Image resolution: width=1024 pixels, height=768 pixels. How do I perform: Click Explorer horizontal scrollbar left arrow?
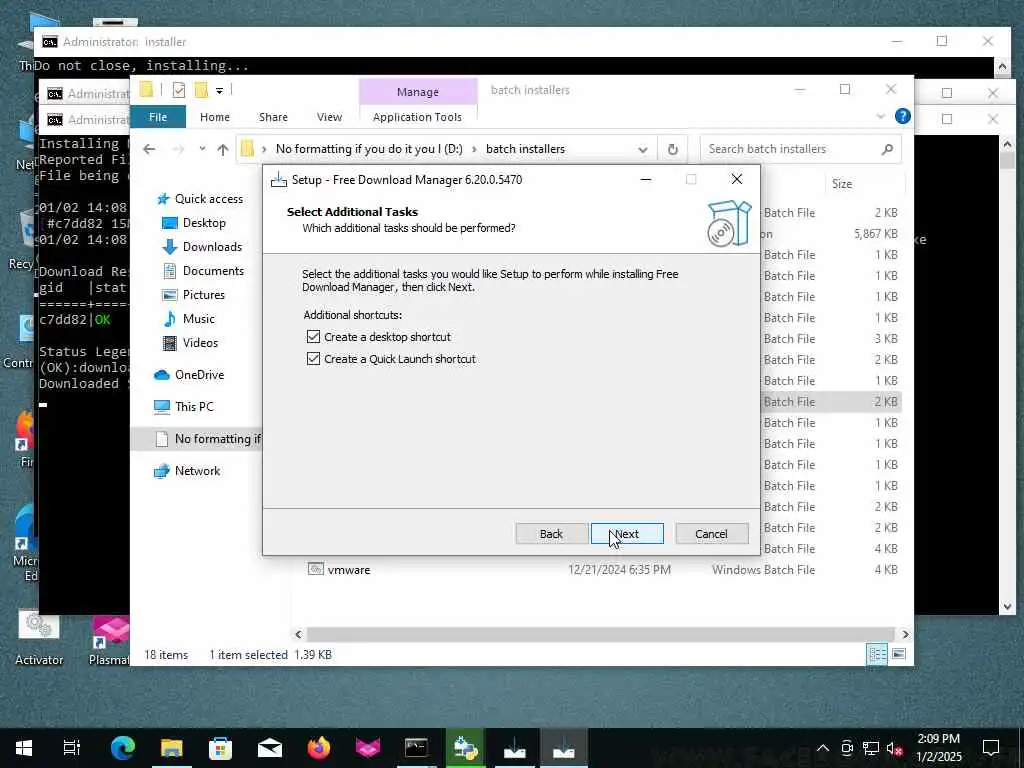(x=298, y=634)
